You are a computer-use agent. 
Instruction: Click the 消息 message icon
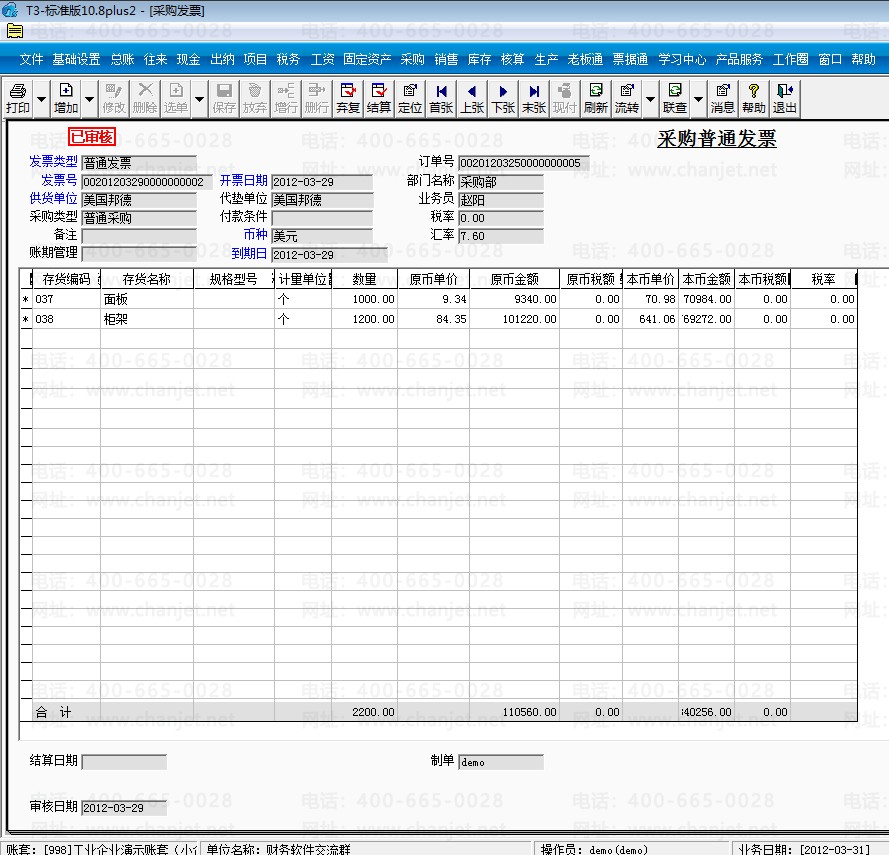coord(722,99)
